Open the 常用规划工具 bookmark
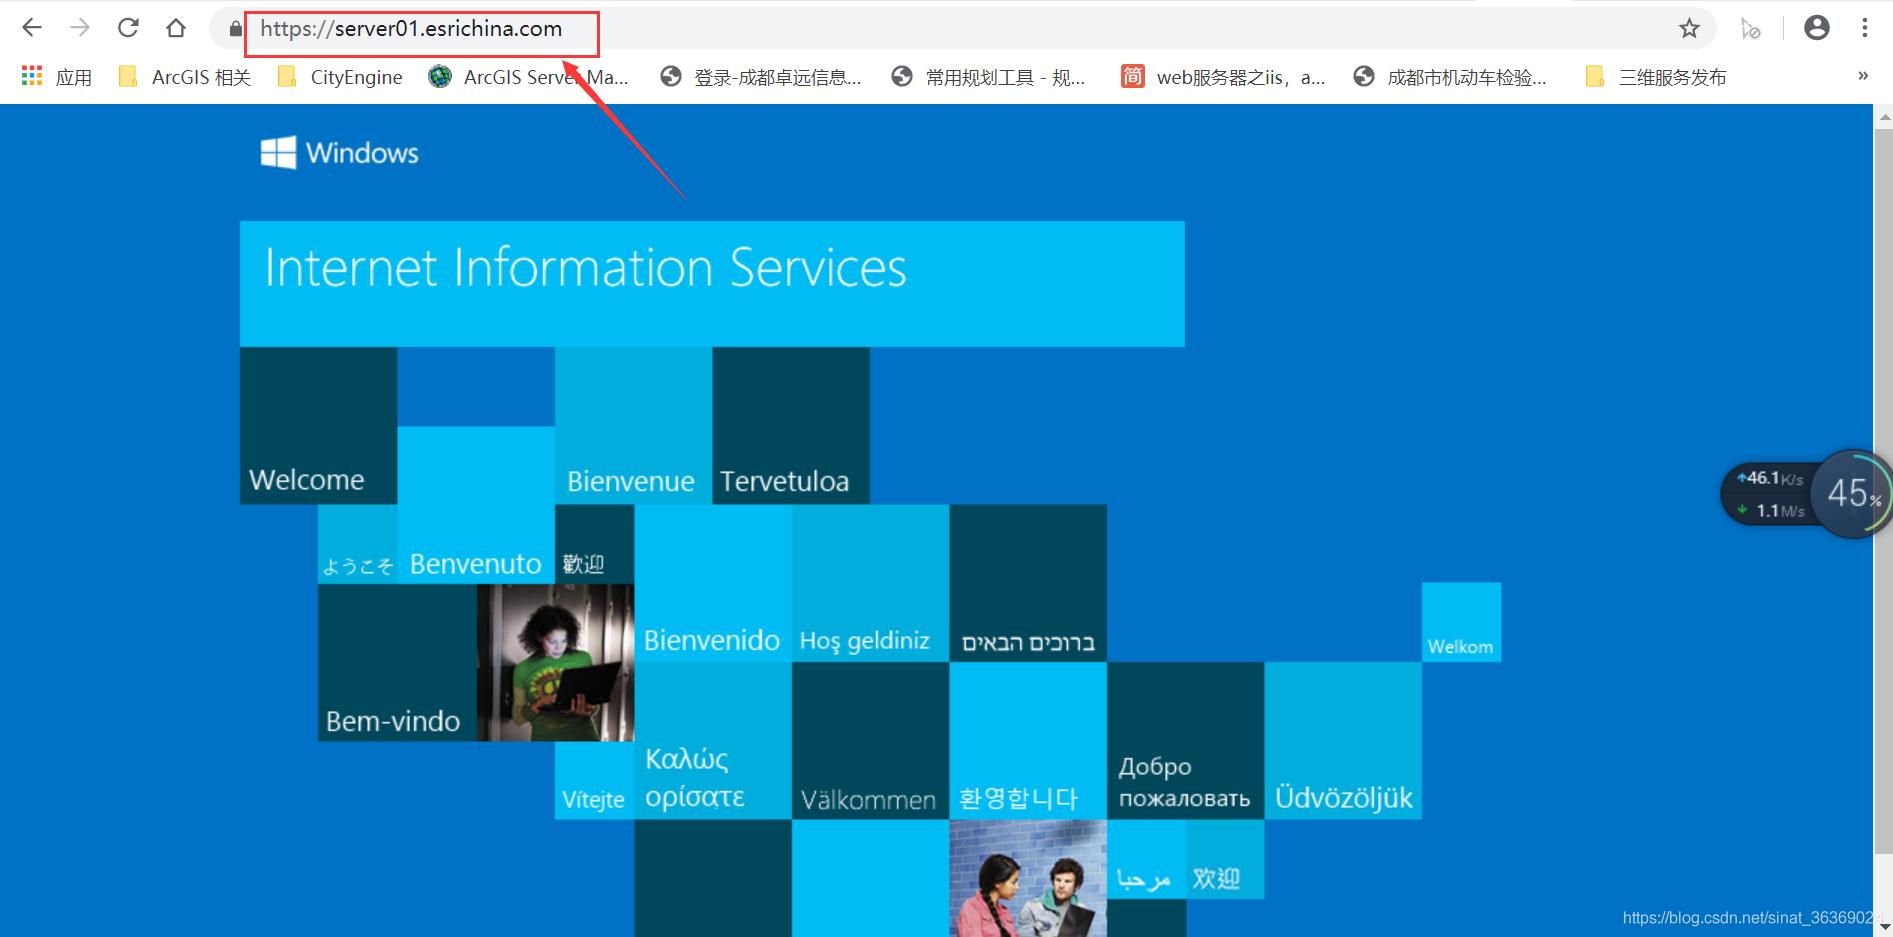Screen dimensions: 1893x937 [991, 76]
